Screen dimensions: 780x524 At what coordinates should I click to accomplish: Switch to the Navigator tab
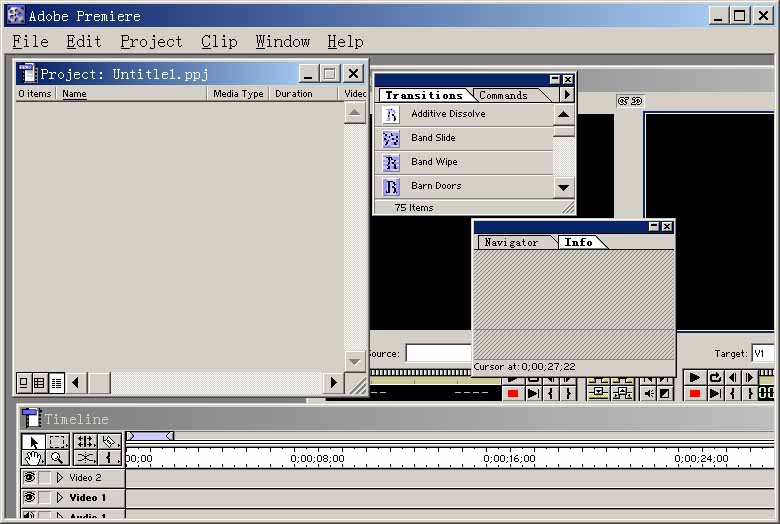tap(510, 242)
